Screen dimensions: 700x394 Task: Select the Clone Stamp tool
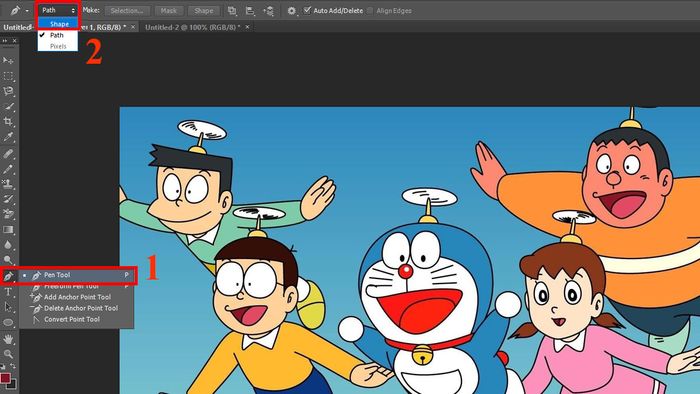[x=8, y=184]
